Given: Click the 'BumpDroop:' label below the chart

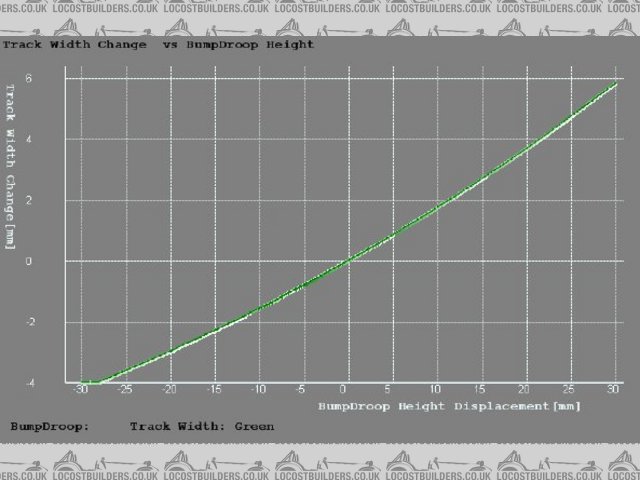Looking at the screenshot, I should coord(50,426).
